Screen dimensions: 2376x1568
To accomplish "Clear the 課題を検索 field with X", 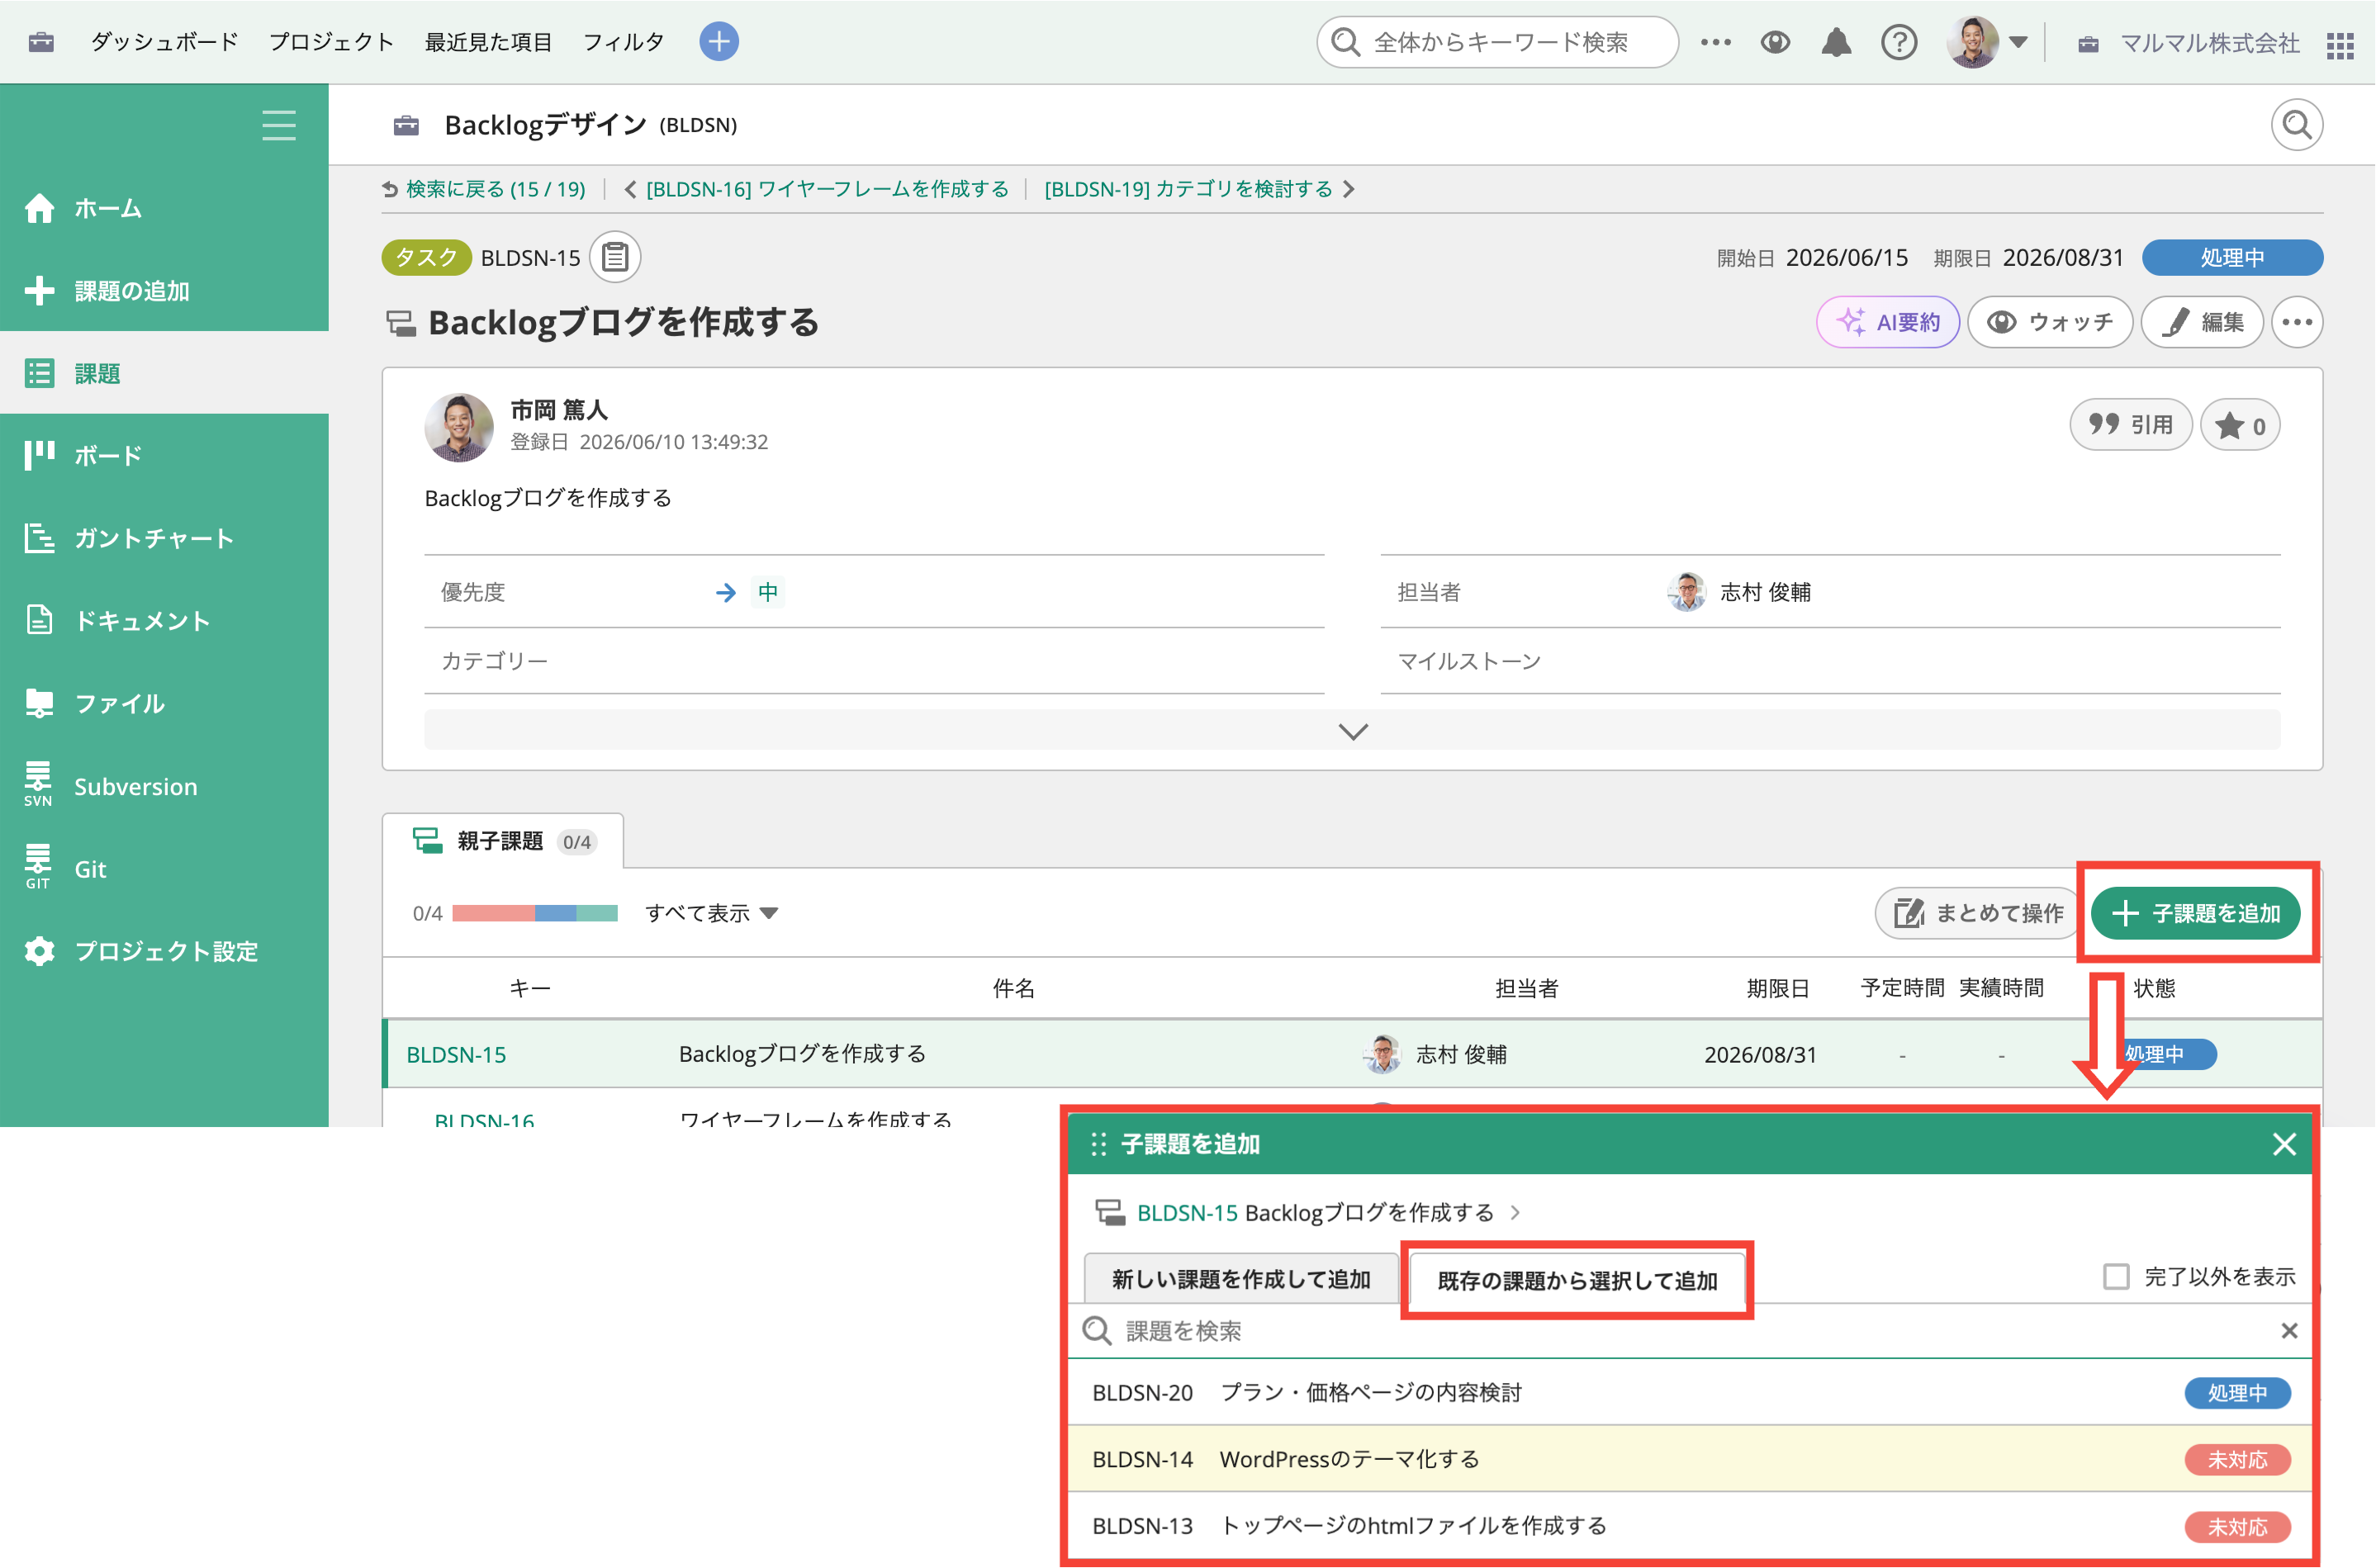I will click(x=2288, y=1331).
